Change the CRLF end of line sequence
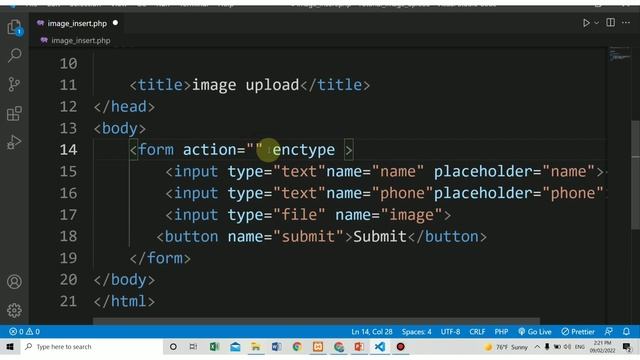Image resolution: width=640 pixels, height=360 pixels. point(477,332)
